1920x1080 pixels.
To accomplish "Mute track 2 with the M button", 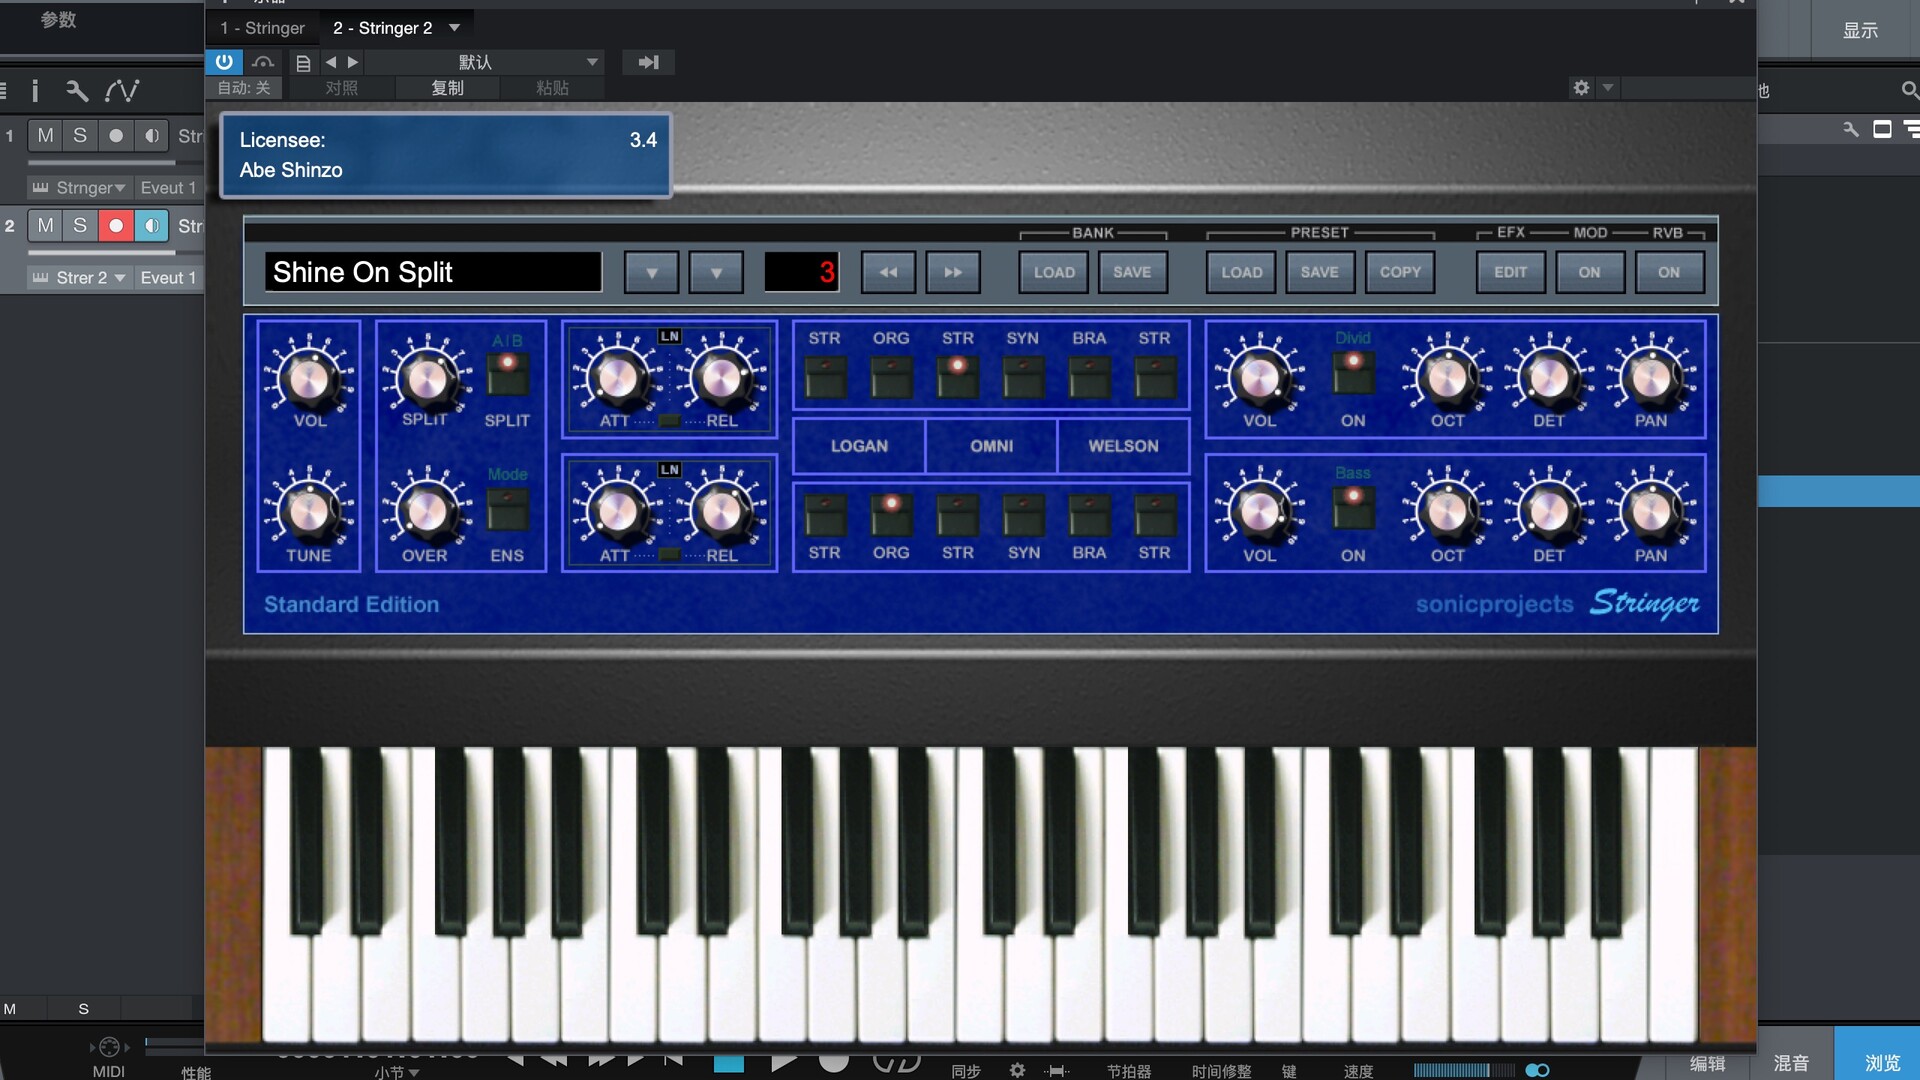I will tap(44, 225).
